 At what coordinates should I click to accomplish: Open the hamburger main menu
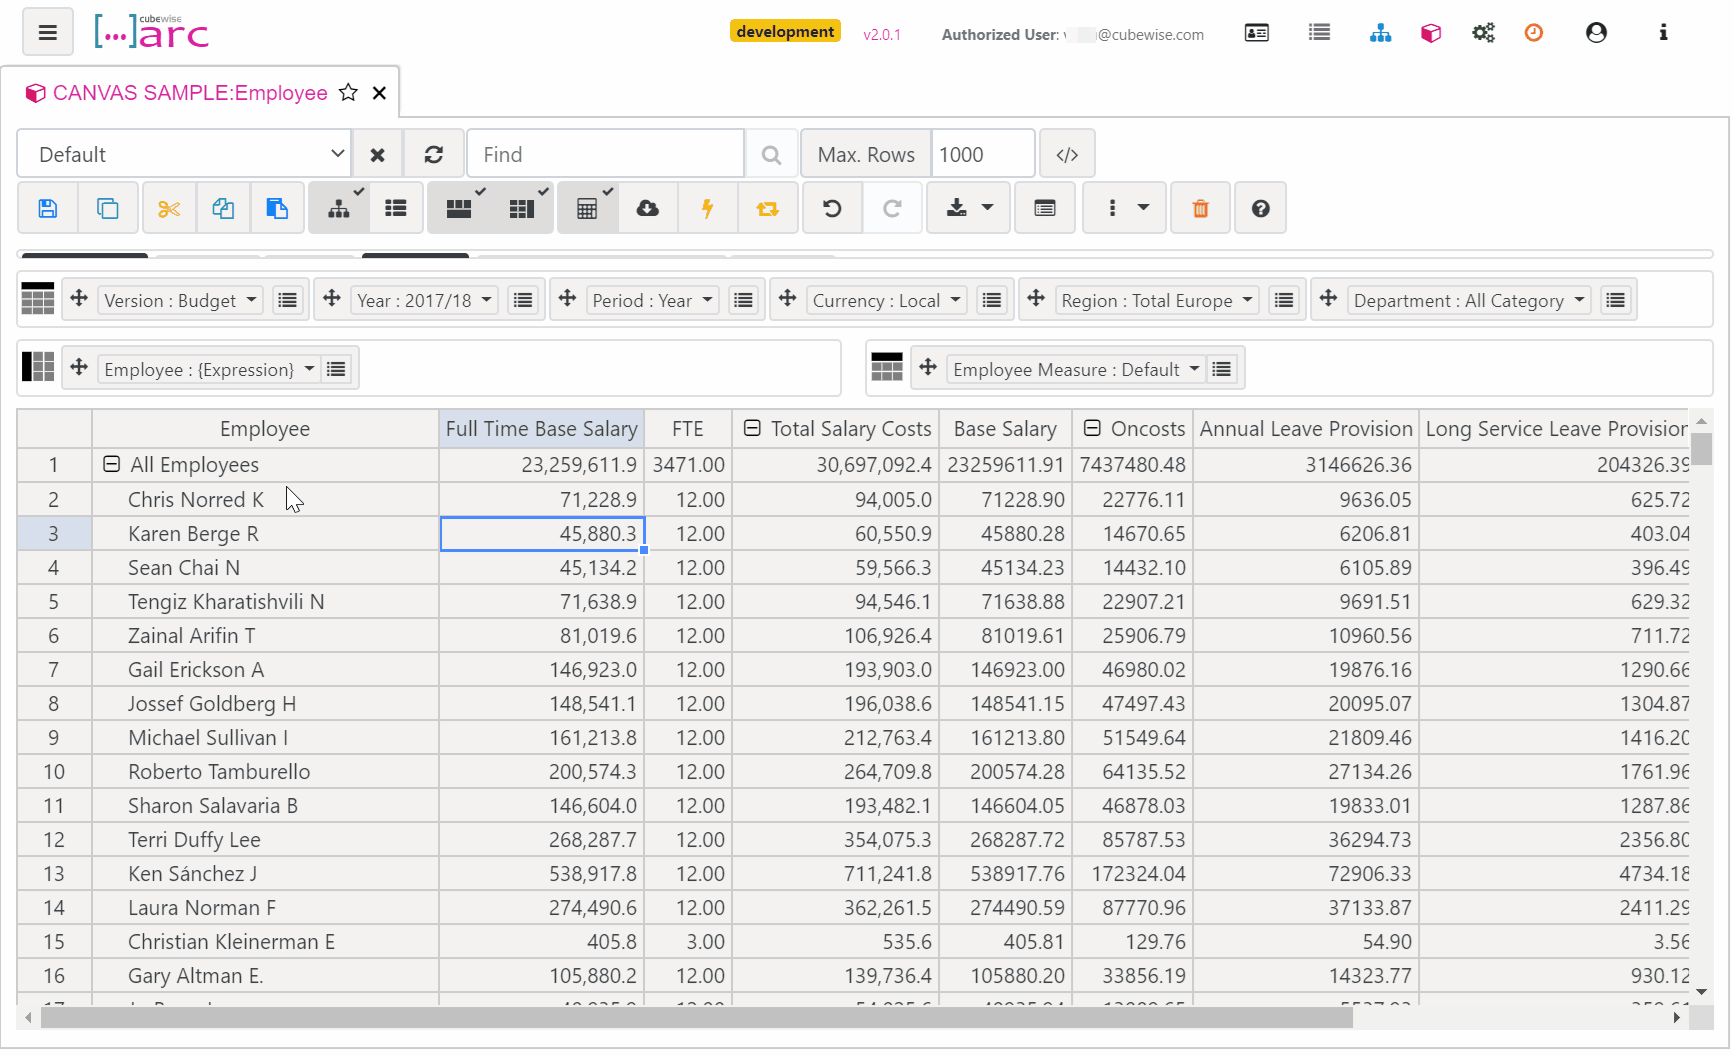pyautogui.click(x=47, y=33)
